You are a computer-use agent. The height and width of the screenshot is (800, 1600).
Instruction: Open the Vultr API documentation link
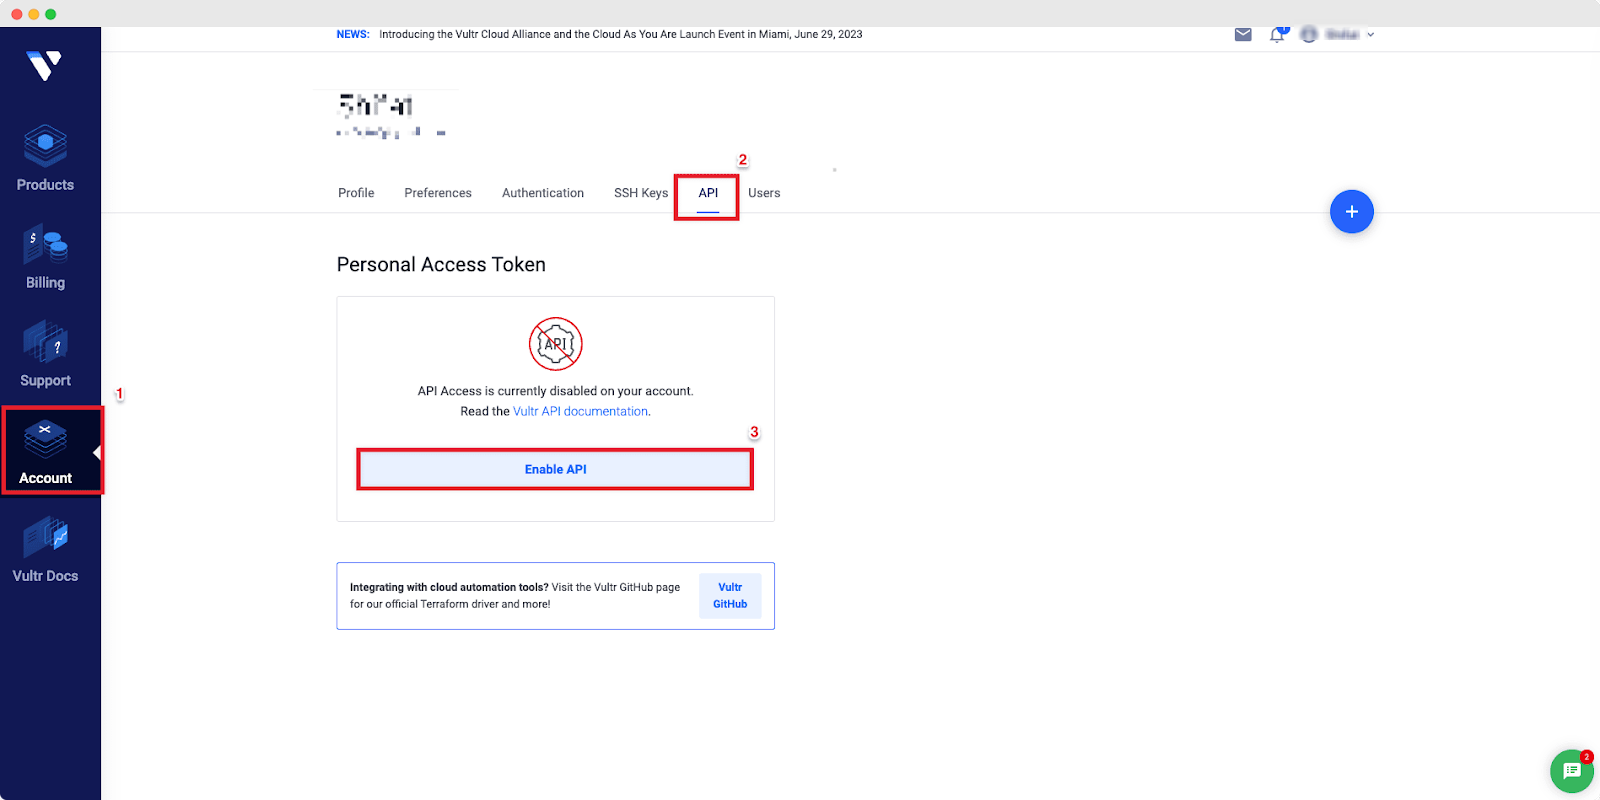pos(580,411)
